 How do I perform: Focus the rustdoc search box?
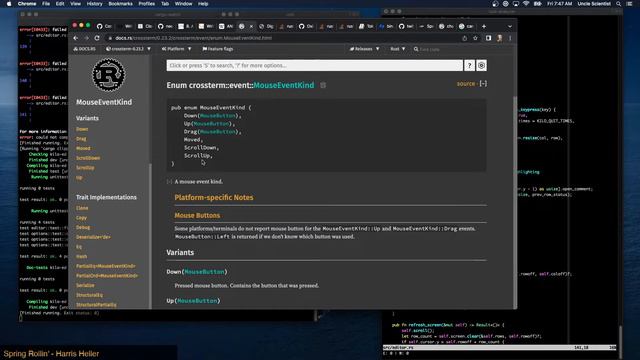tap(314, 65)
